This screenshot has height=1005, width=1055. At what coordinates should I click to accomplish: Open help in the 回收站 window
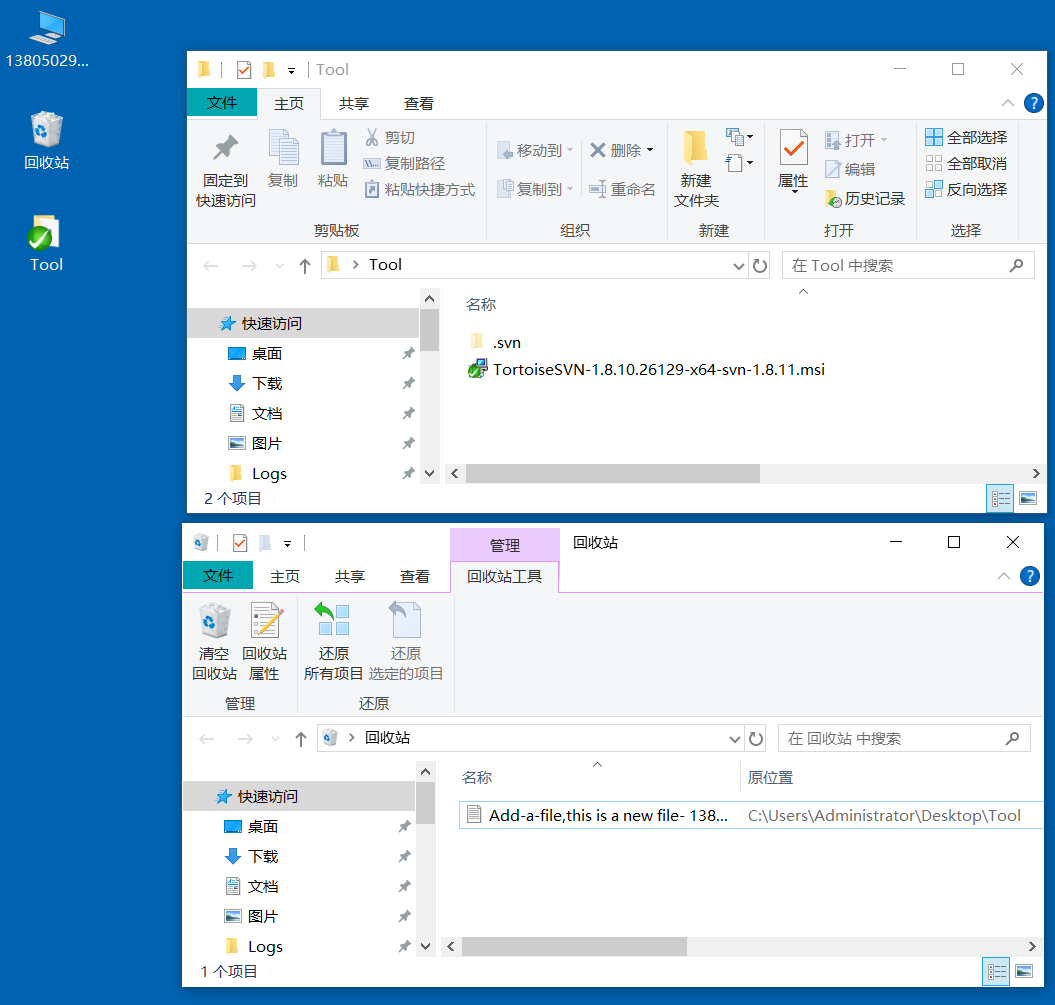pos(1029,576)
